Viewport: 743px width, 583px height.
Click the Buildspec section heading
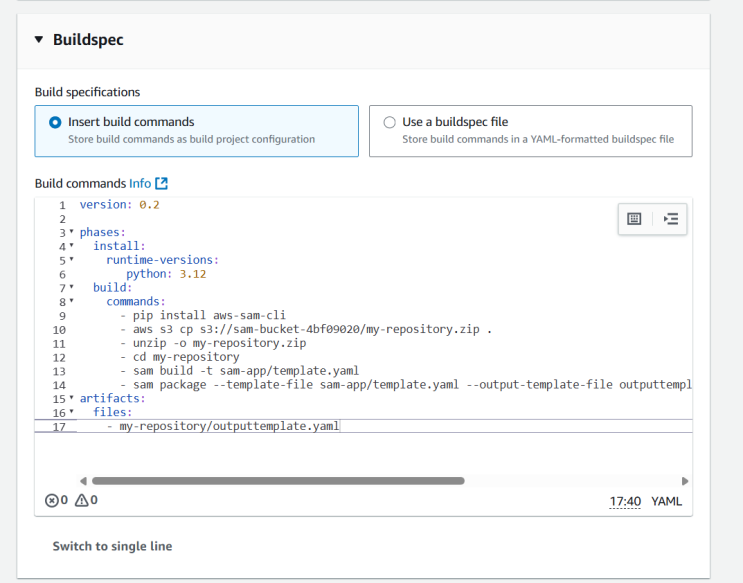[88, 40]
